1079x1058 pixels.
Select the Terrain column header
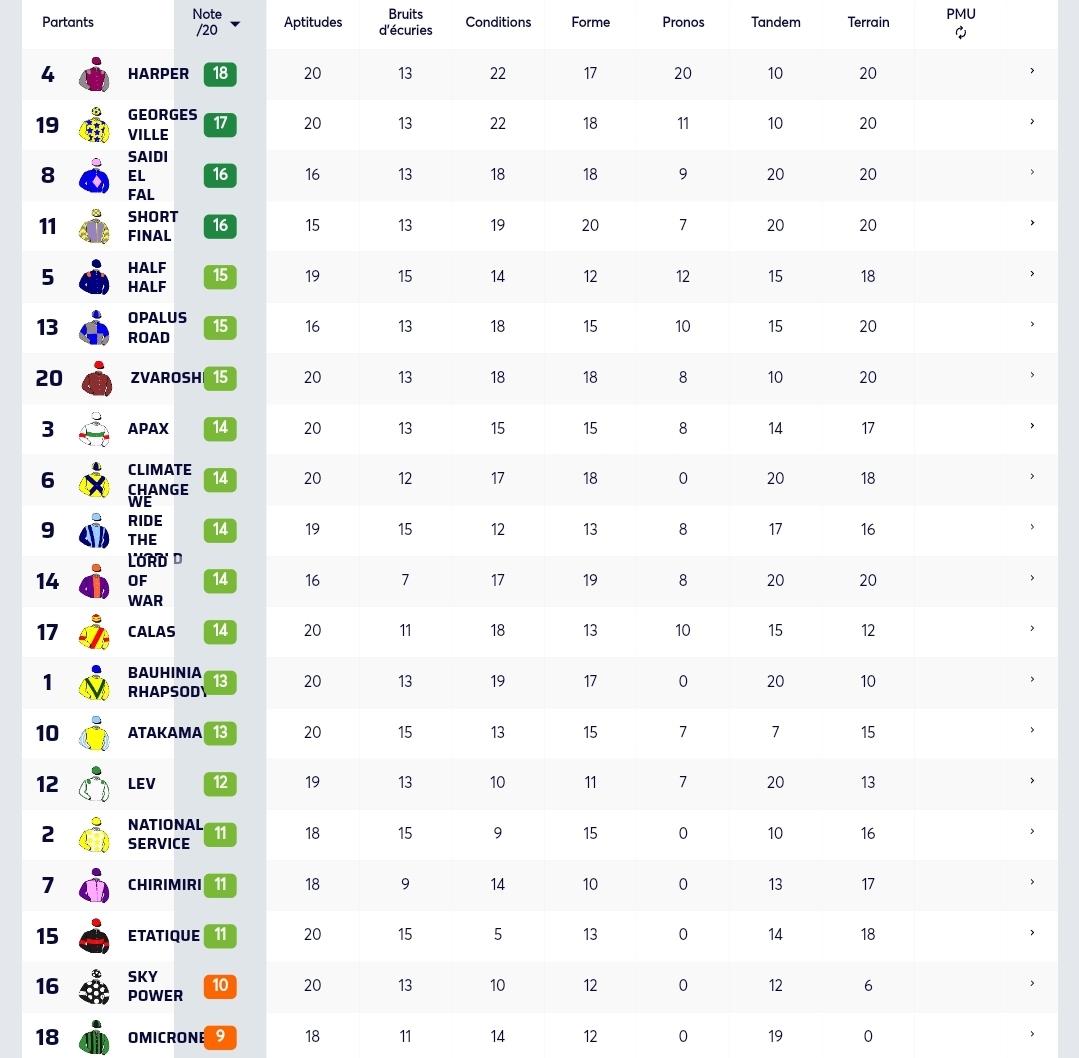[868, 22]
